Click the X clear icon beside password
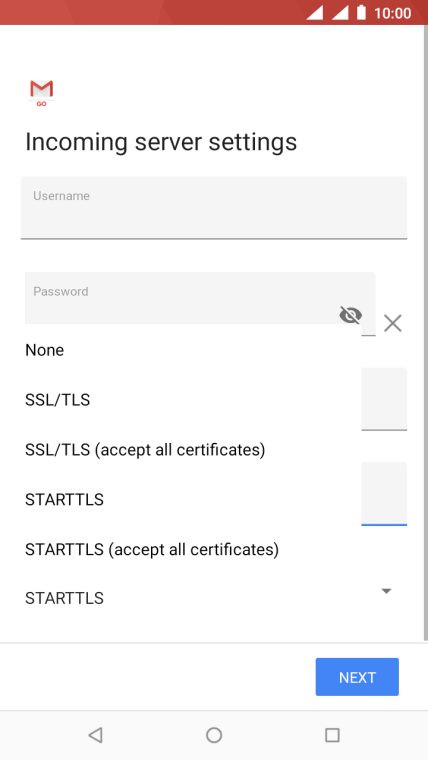Image resolution: width=428 pixels, height=760 pixels. pyautogui.click(x=393, y=323)
